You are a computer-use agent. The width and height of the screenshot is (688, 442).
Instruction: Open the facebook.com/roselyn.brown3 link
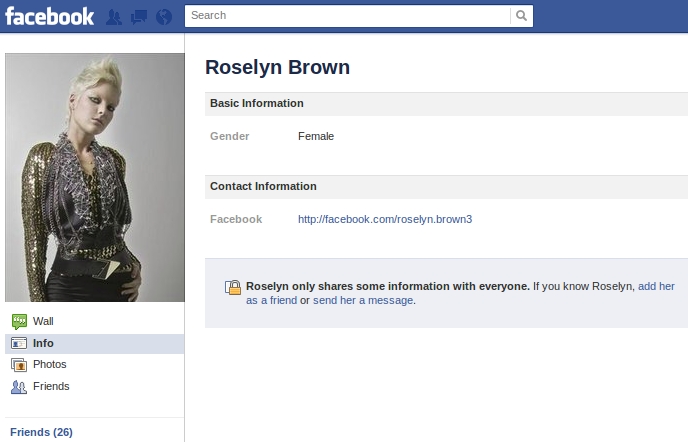coord(385,219)
